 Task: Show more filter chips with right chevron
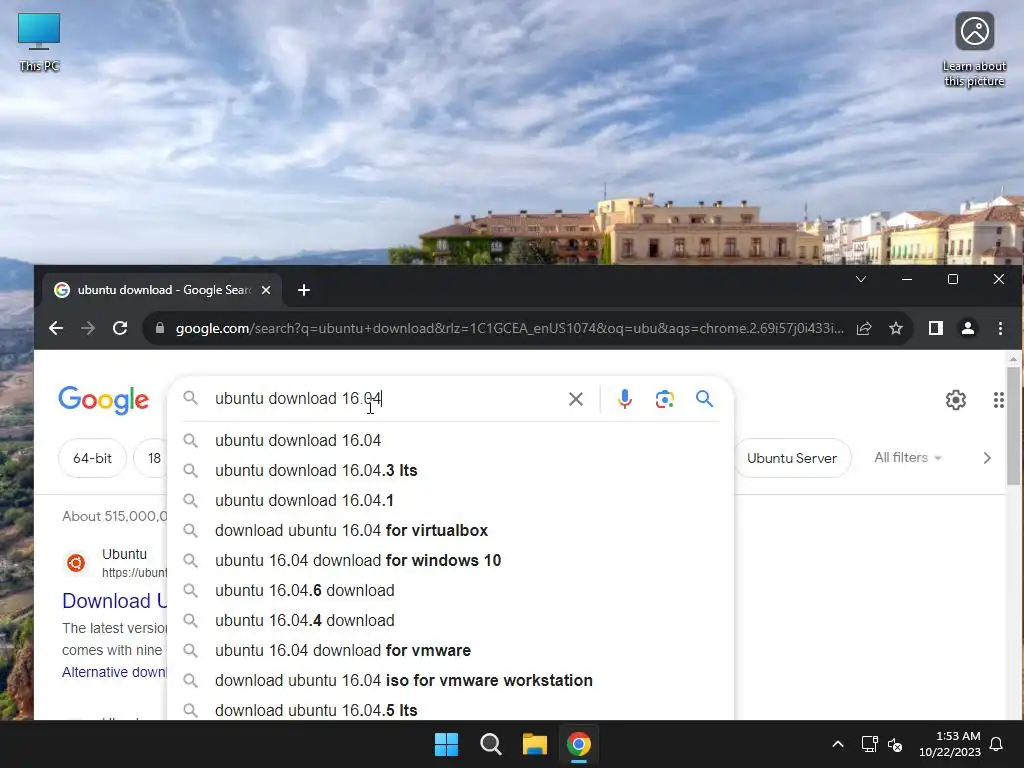point(987,458)
